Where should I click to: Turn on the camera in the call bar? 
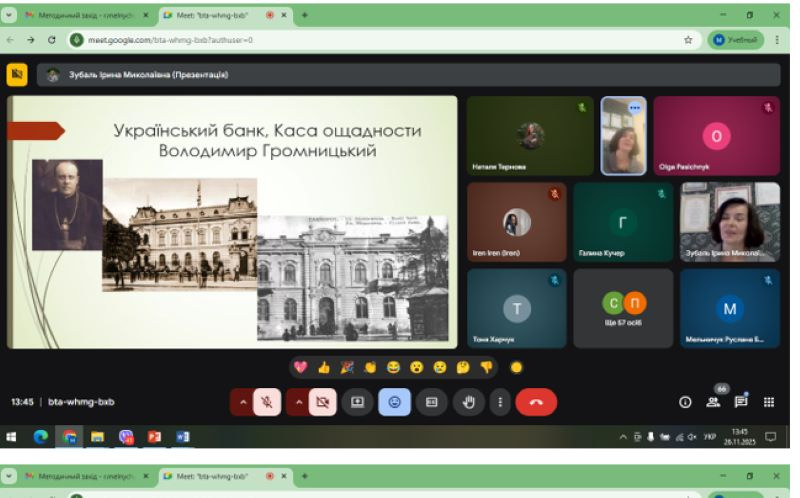(322, 402)
